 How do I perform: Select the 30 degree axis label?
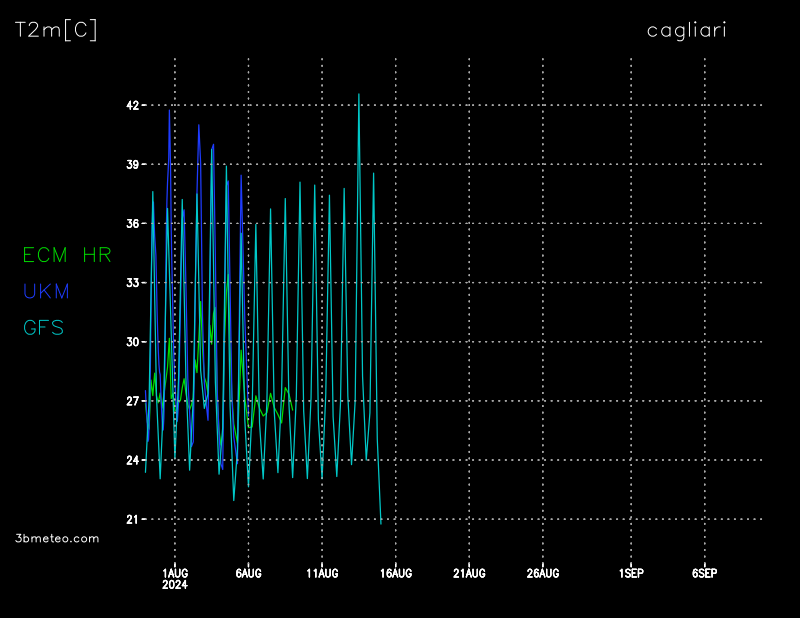[x=132, y=342]
